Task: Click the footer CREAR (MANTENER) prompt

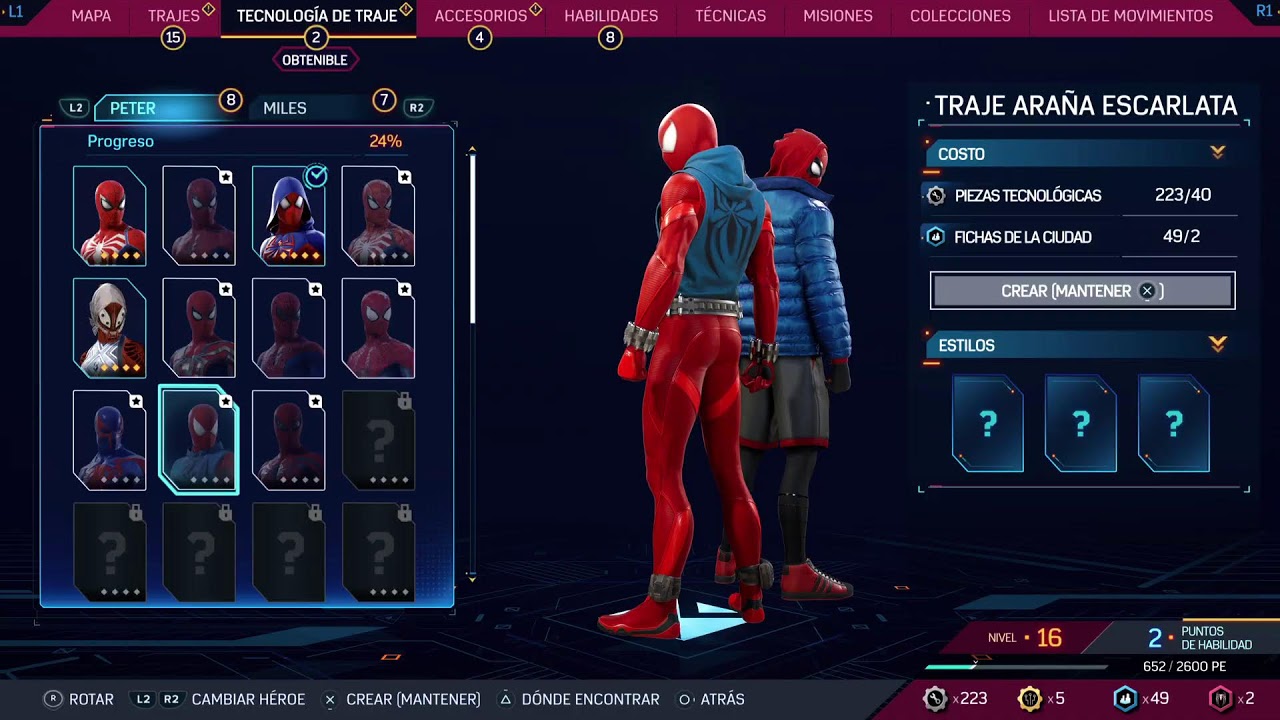Action: pyautogui.click(x=402, y=699)
